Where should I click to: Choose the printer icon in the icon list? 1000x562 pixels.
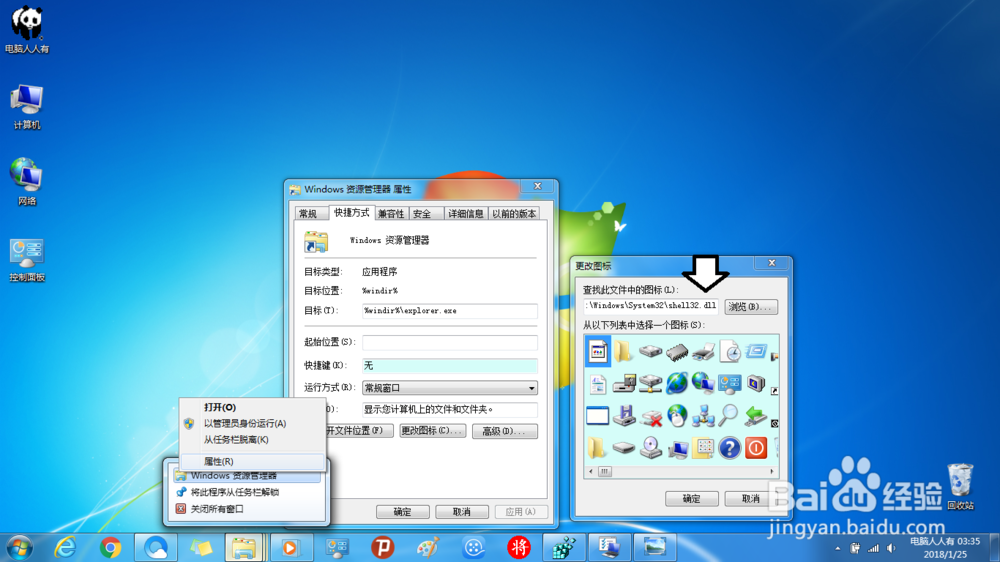pyautogui.click(x=703, y=351)
